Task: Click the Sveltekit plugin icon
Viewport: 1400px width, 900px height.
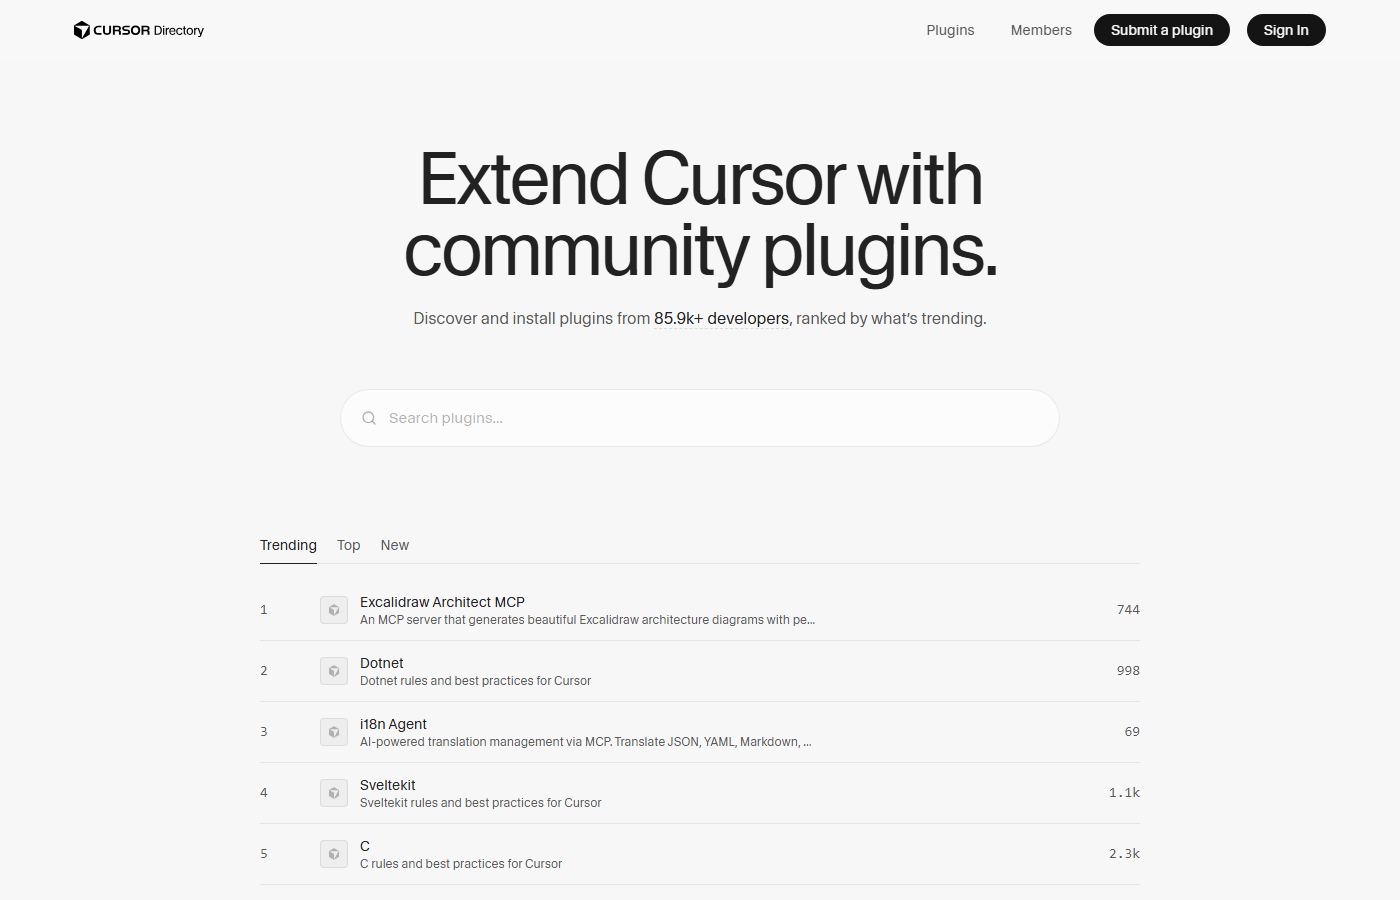Action: pos(334,793)
